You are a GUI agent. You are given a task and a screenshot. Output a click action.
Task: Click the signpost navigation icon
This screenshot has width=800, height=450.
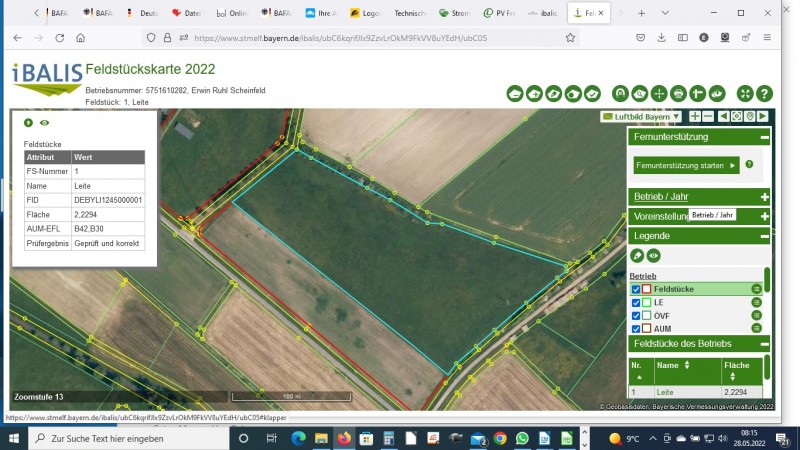click(698, 93)
